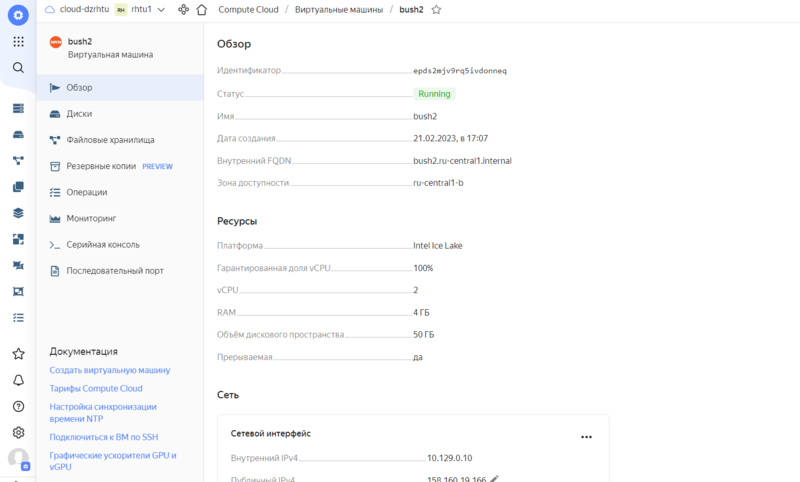Open the Диски section
The width and height of the screenshot is (800, 482).
pyautogui.click(x=120, y=114)
